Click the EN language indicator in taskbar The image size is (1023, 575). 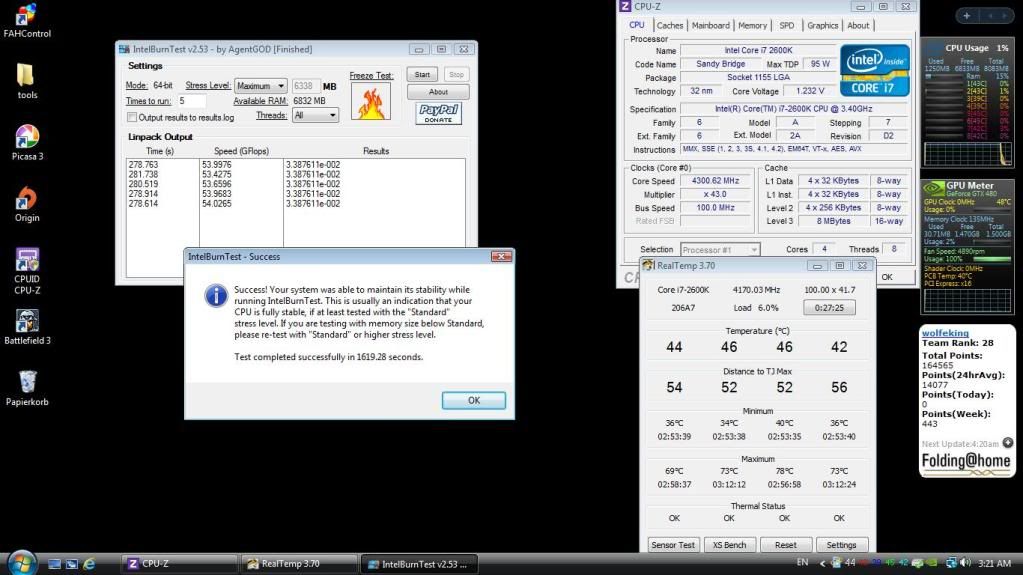[802, 563]
